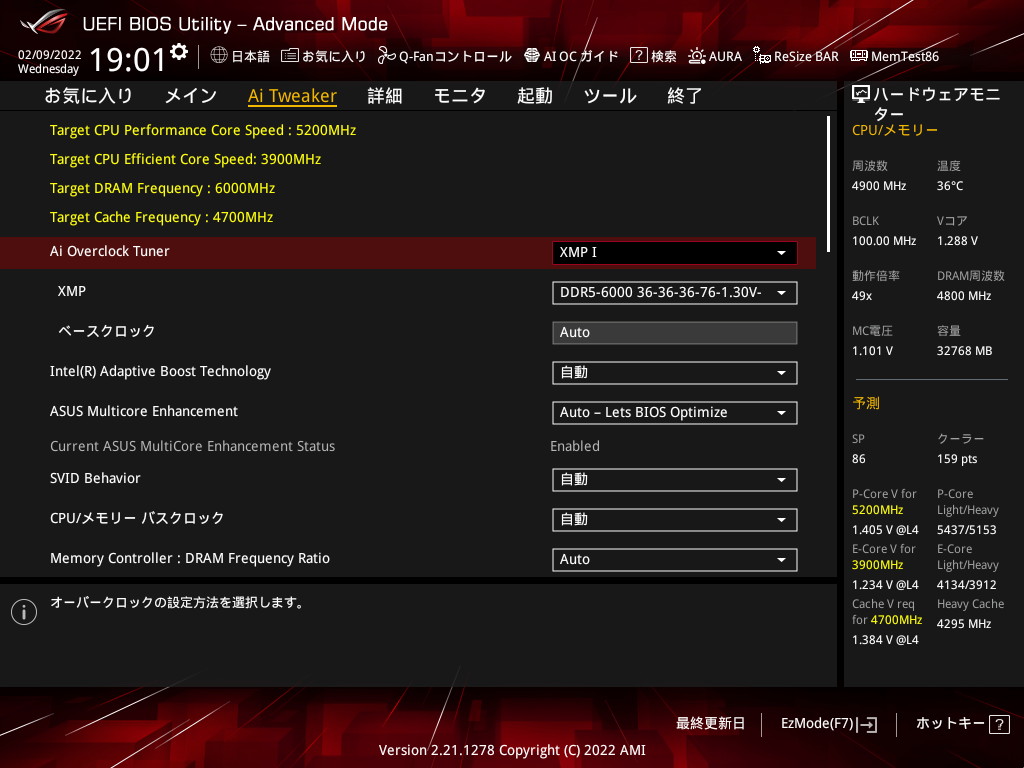
Task: Open CPU/メモリー バスクロック dropdown
Action: 675,520
